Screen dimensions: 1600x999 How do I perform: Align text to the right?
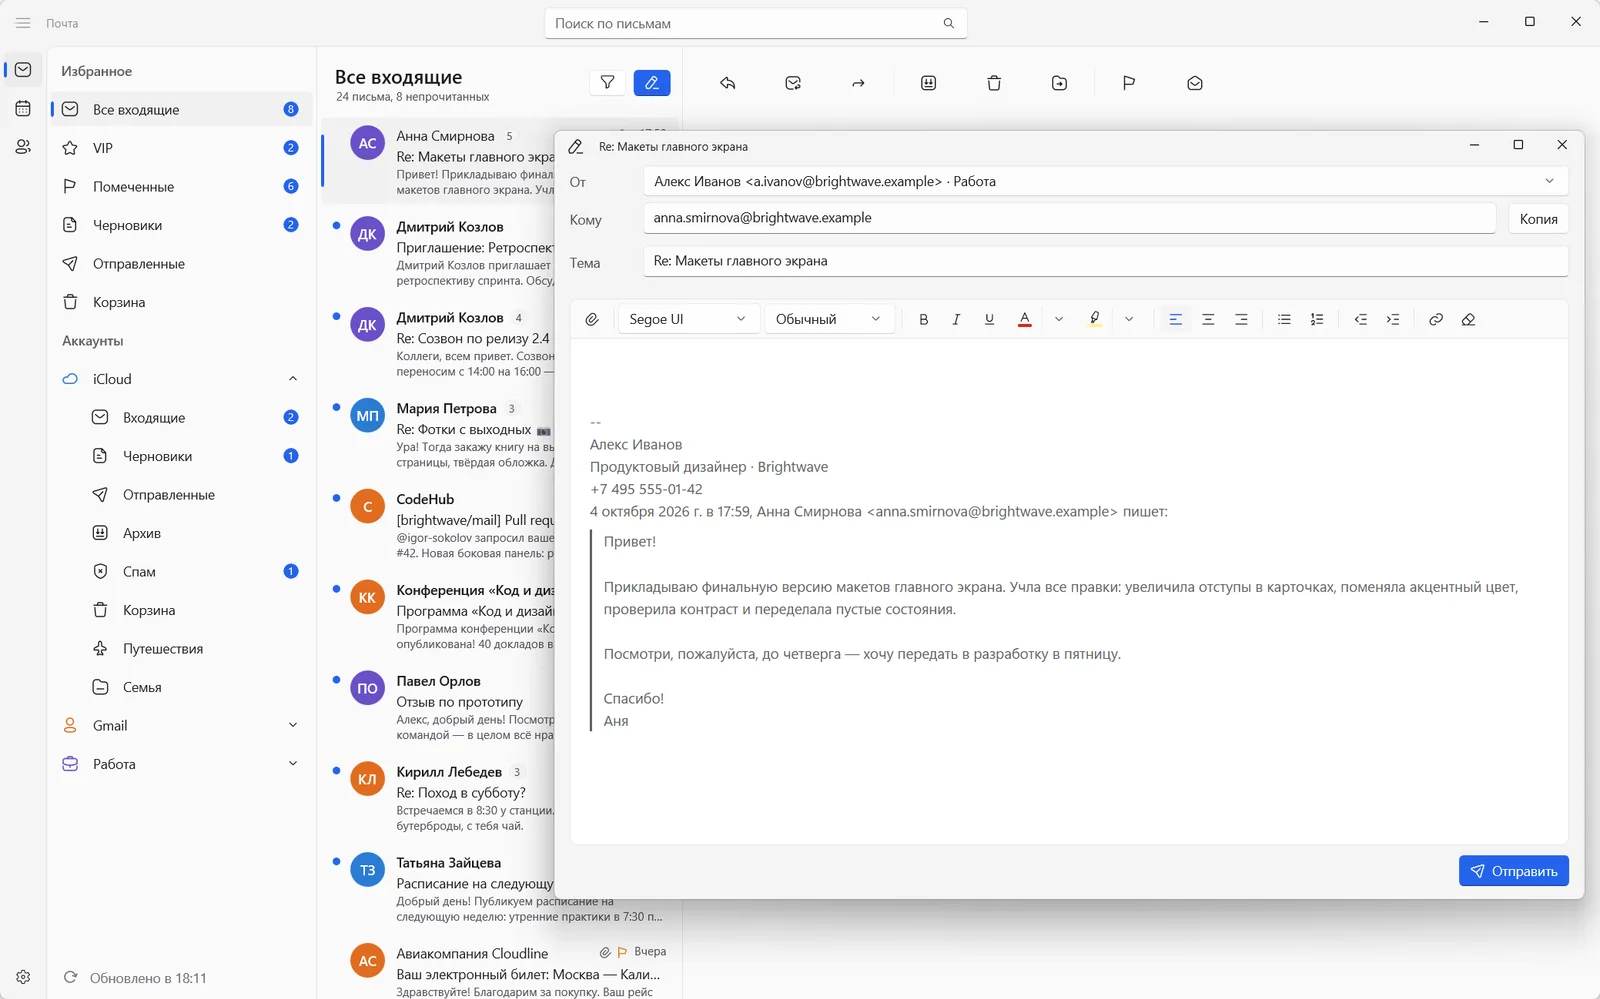point(1241,319)
